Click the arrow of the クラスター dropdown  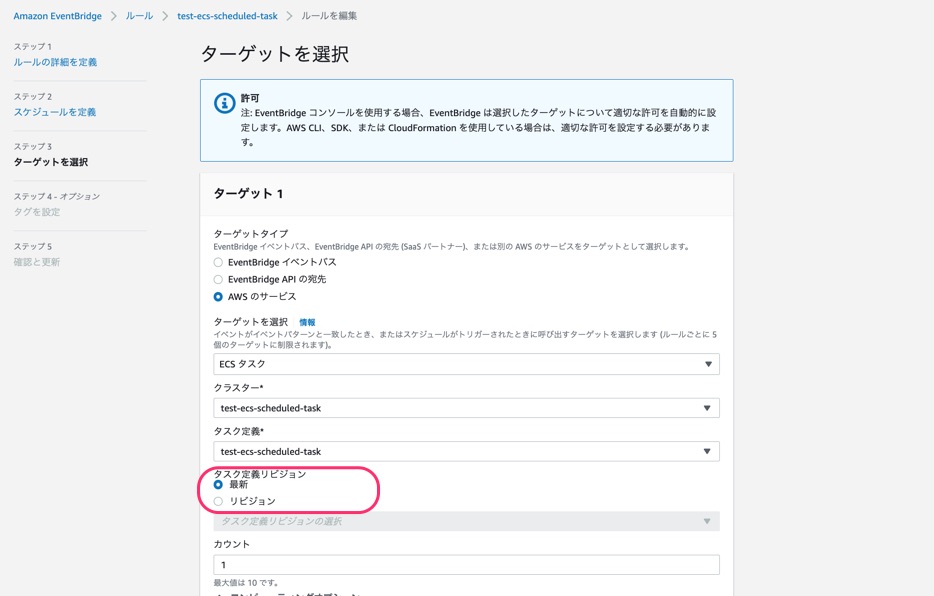click(x=707, y=408)
